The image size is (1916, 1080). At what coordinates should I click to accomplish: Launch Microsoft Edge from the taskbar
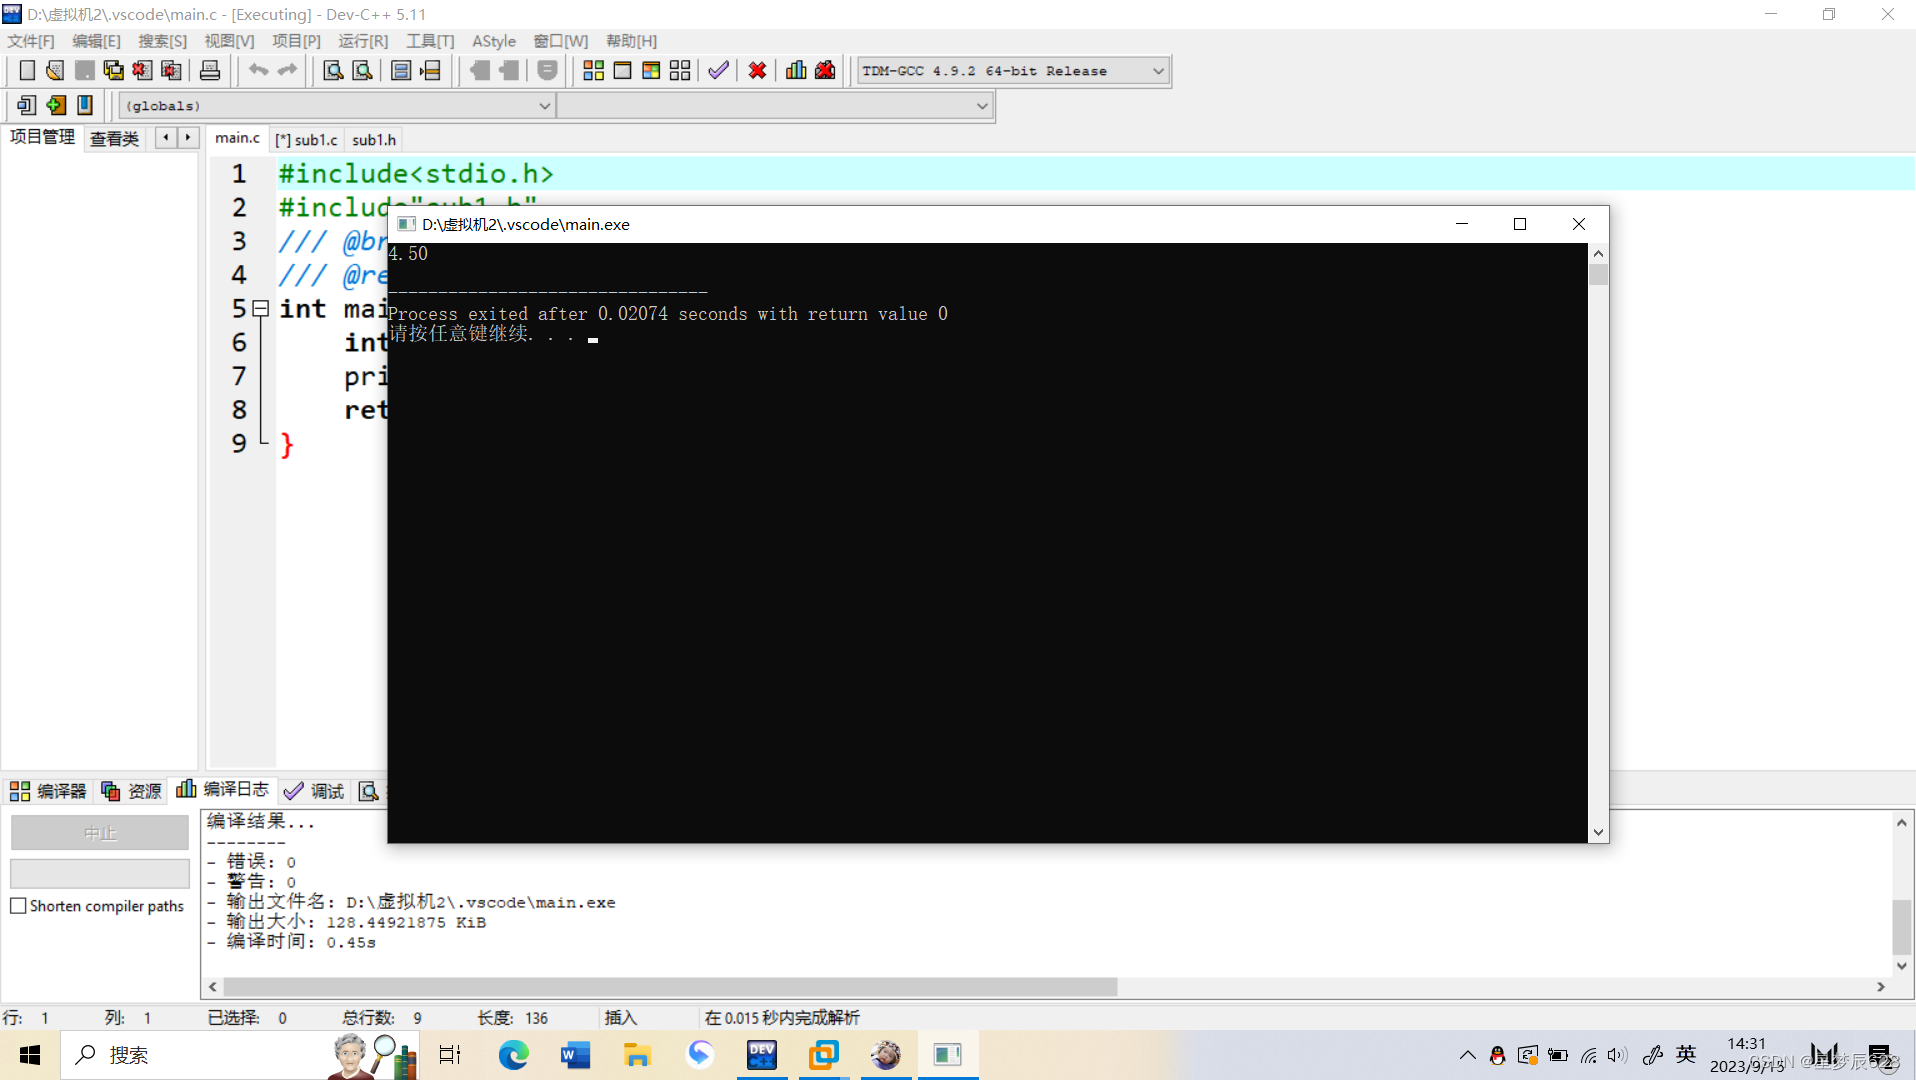[x=513, y=1055]
